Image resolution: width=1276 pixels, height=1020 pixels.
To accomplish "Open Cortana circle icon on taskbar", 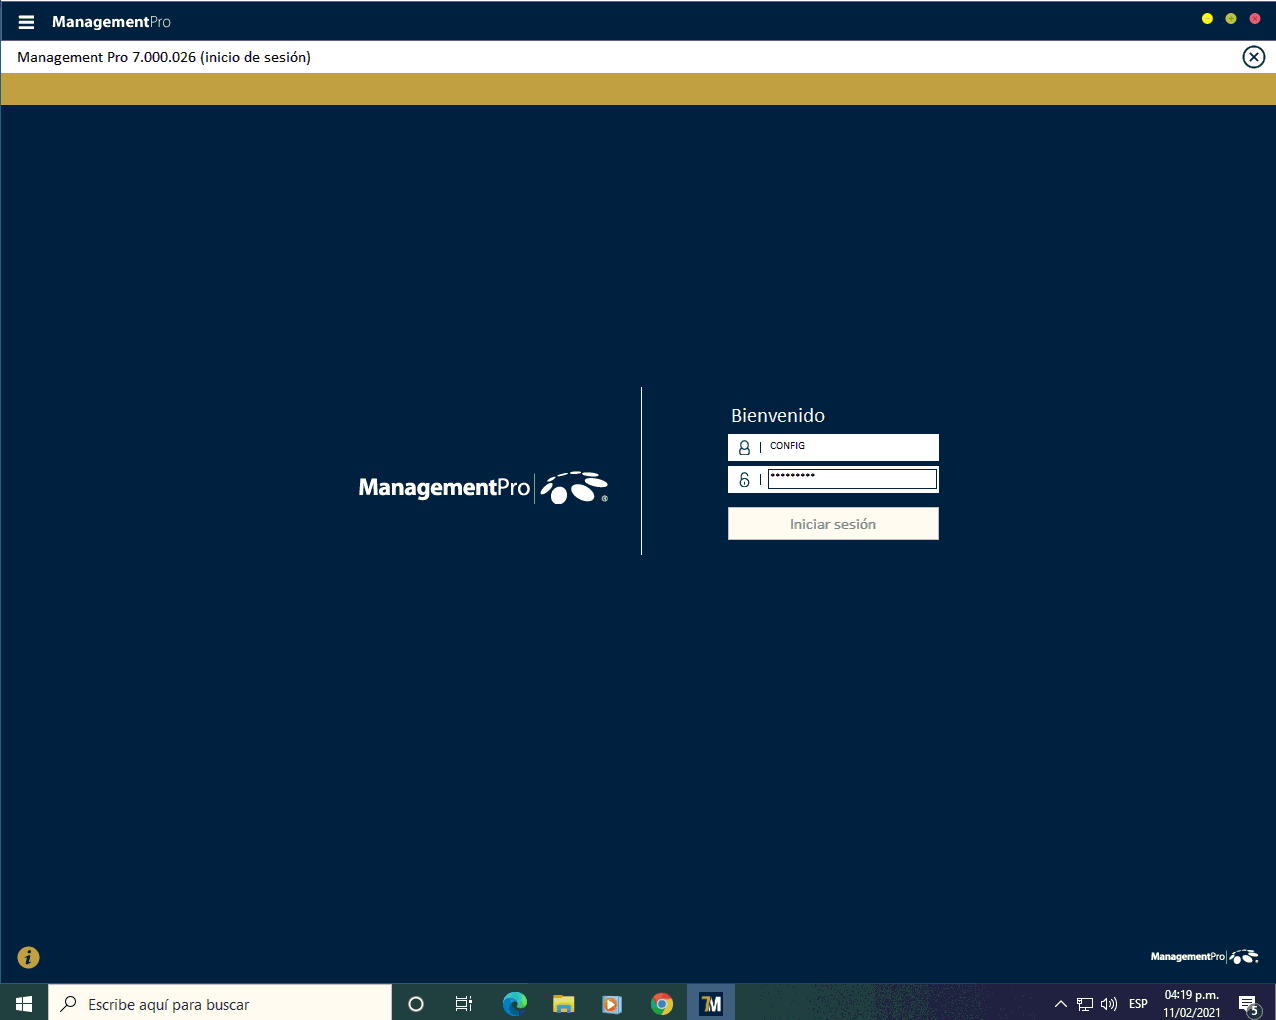I will pos(416,1003).
